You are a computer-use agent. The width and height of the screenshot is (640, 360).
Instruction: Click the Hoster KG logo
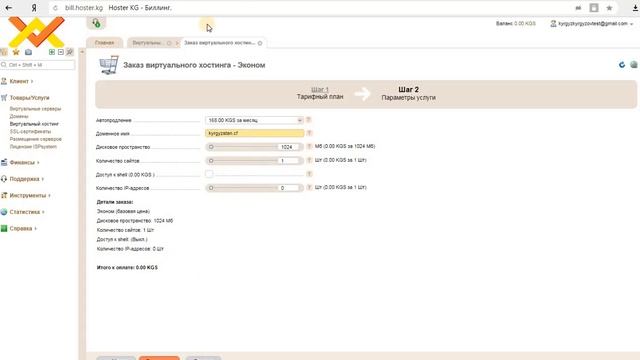[x=36, y=31]
